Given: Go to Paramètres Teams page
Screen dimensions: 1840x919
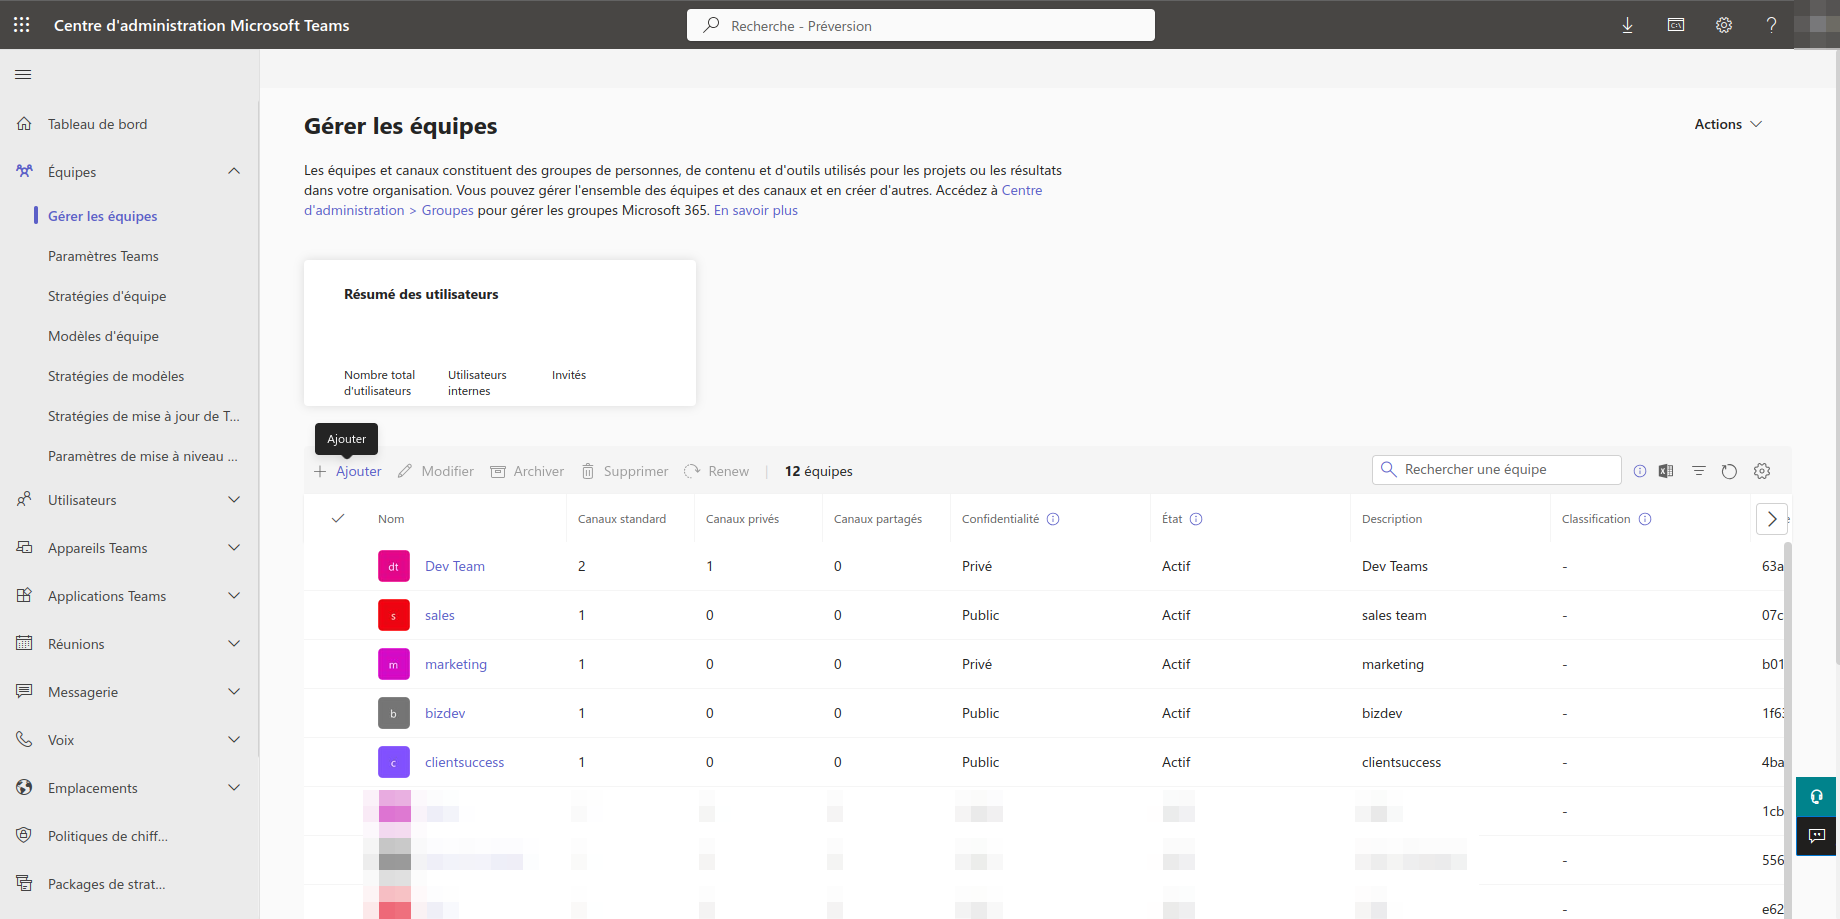Looking at the screenshot, I should point(103,256).
